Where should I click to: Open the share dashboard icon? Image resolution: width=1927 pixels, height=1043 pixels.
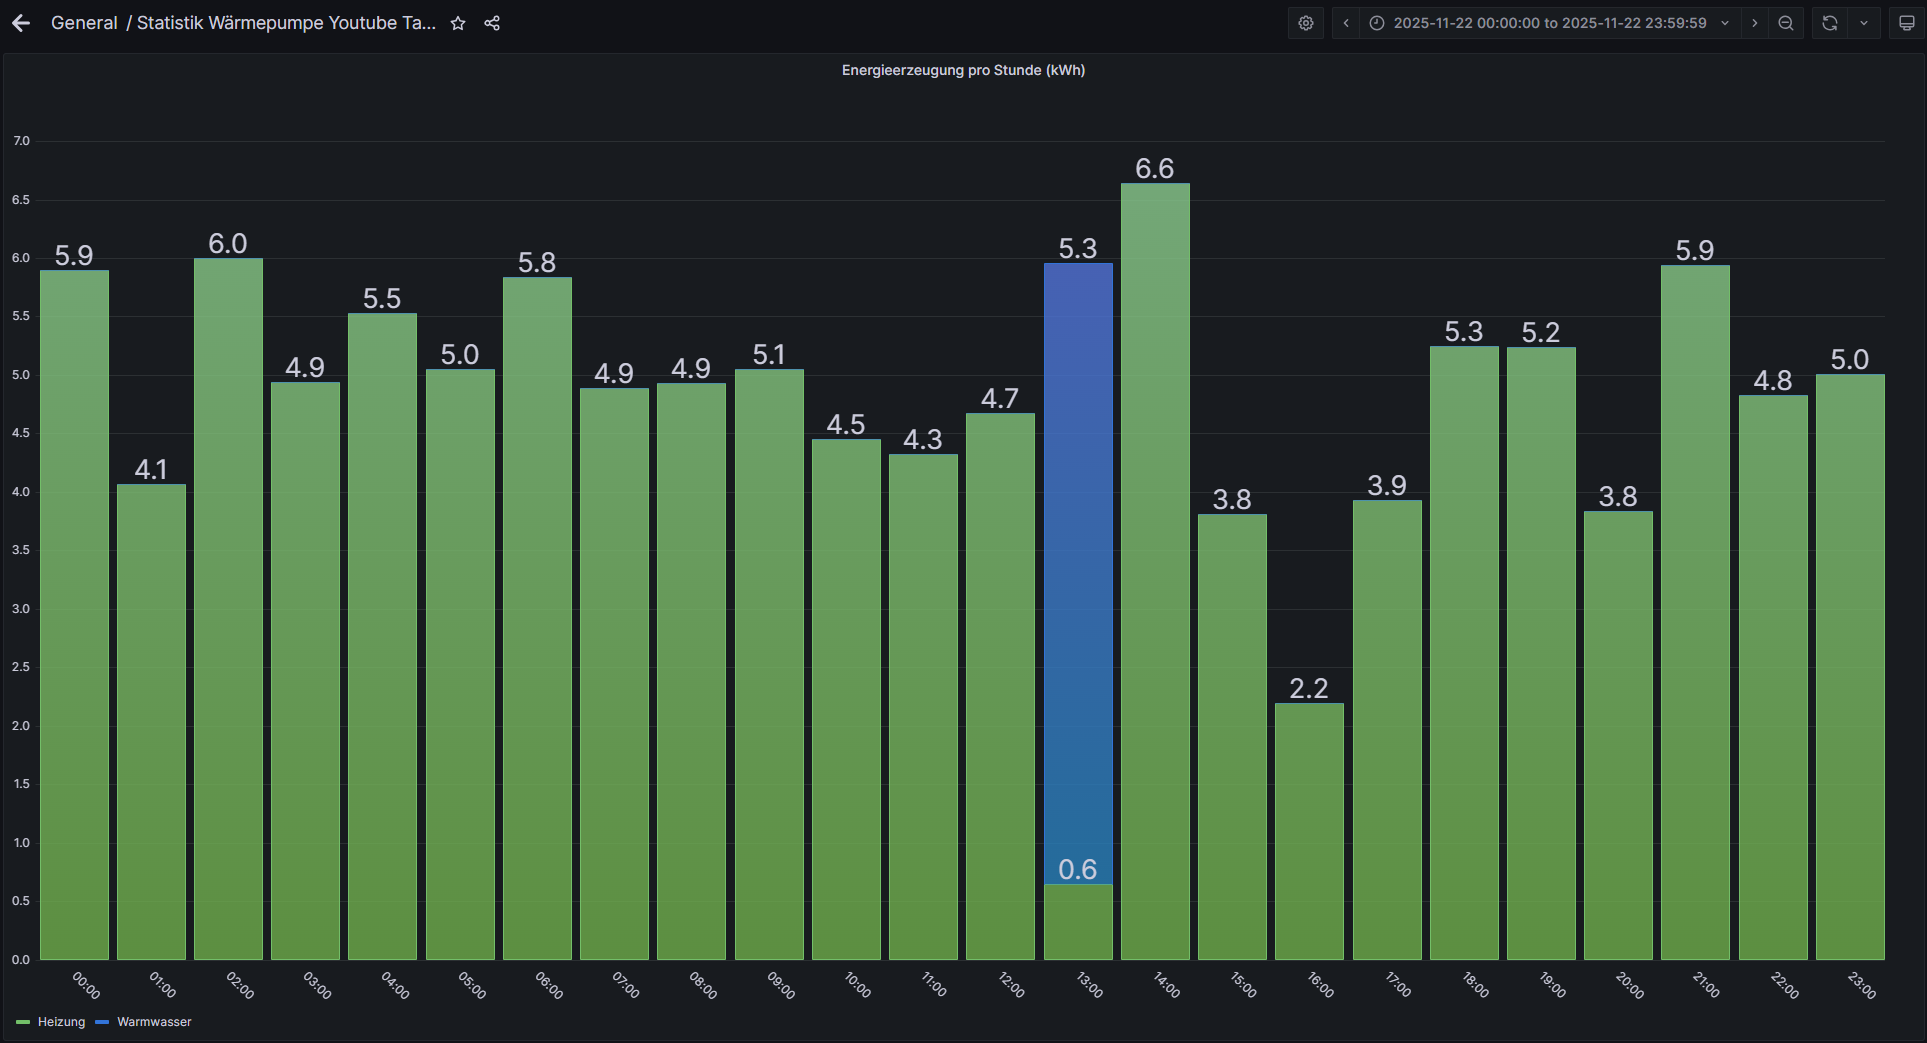[492, 23]
